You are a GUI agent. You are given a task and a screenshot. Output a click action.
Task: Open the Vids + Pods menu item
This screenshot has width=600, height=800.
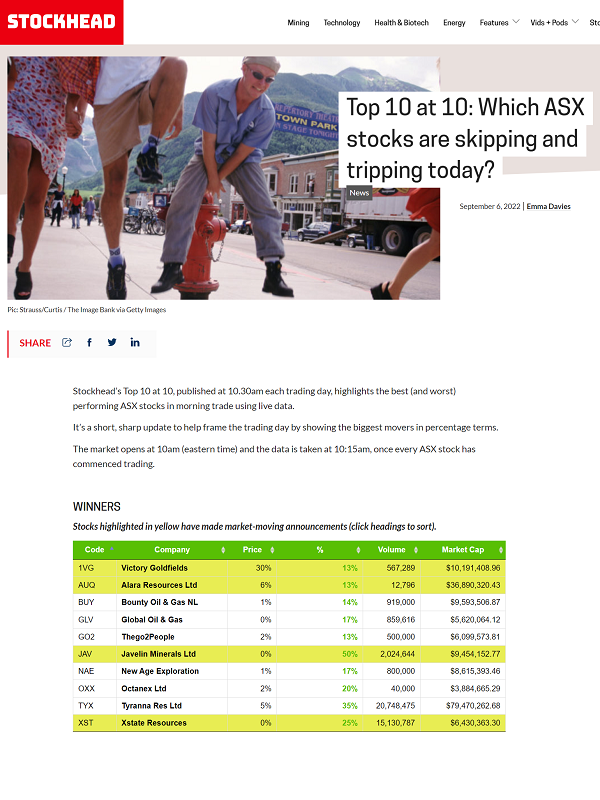pyautogui.click(x=549, y=22)
